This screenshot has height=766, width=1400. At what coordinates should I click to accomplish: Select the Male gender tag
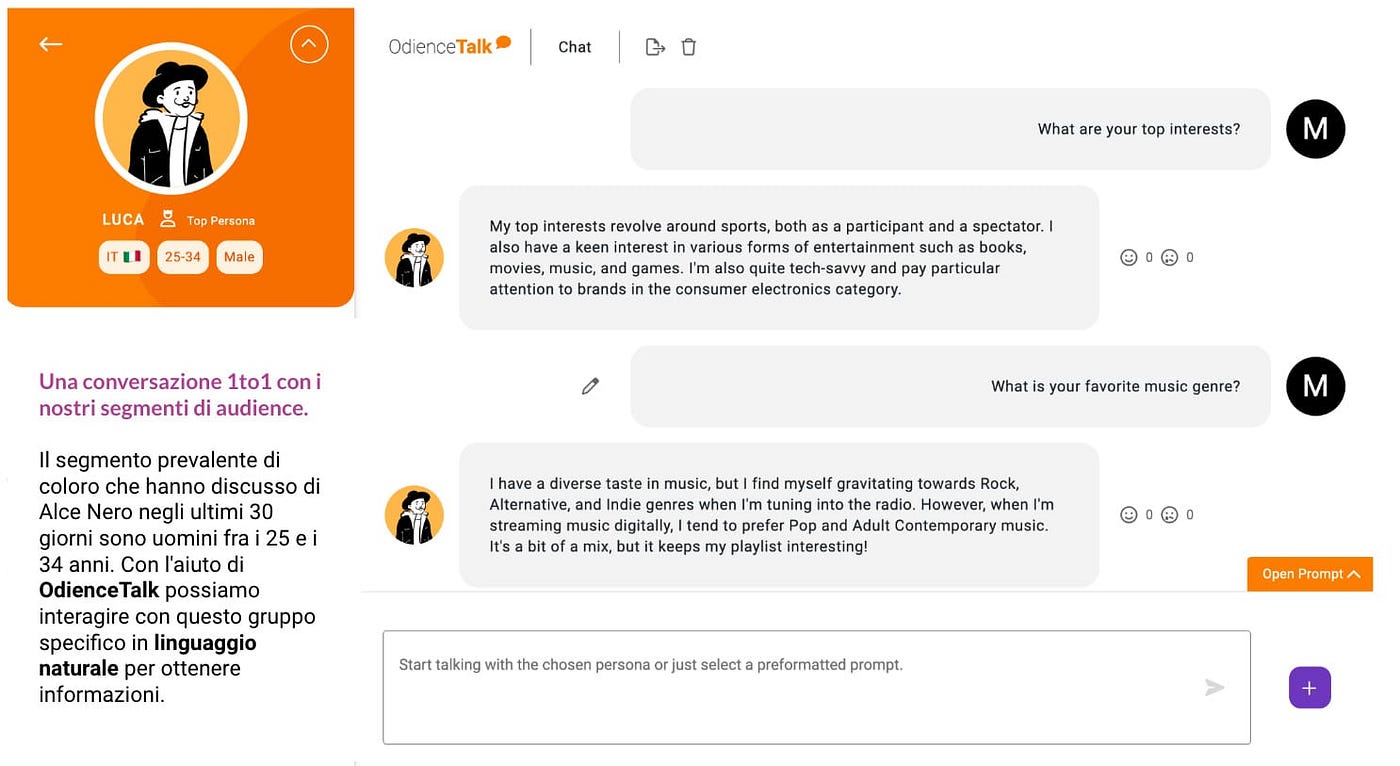pos(239,257)
